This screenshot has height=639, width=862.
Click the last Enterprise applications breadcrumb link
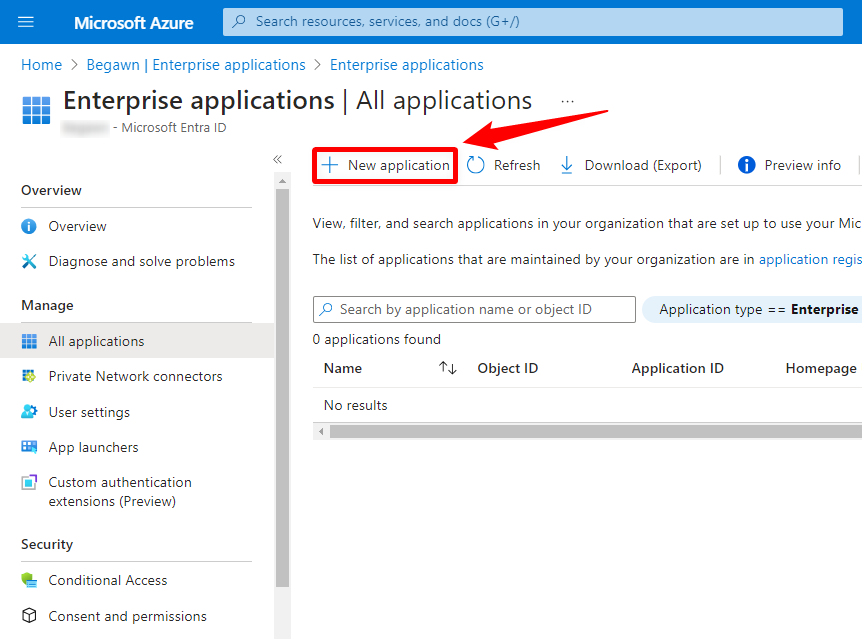point(407,65)
